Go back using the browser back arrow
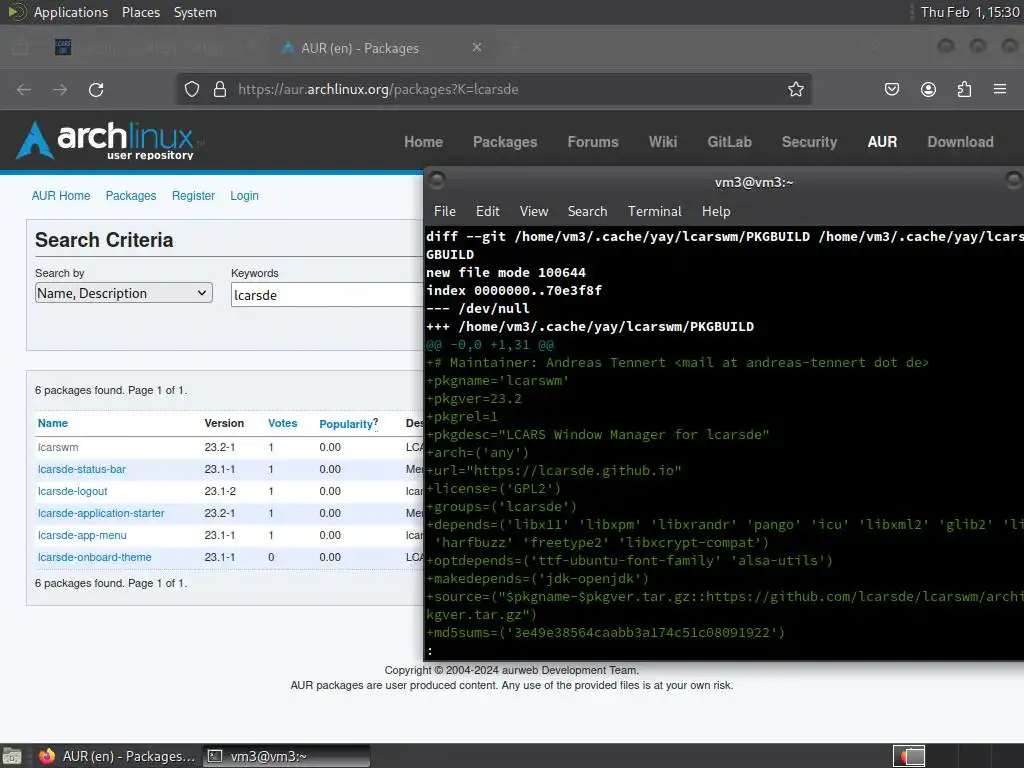This screenshot has height=768, width=1024. (x=24, y=89)
